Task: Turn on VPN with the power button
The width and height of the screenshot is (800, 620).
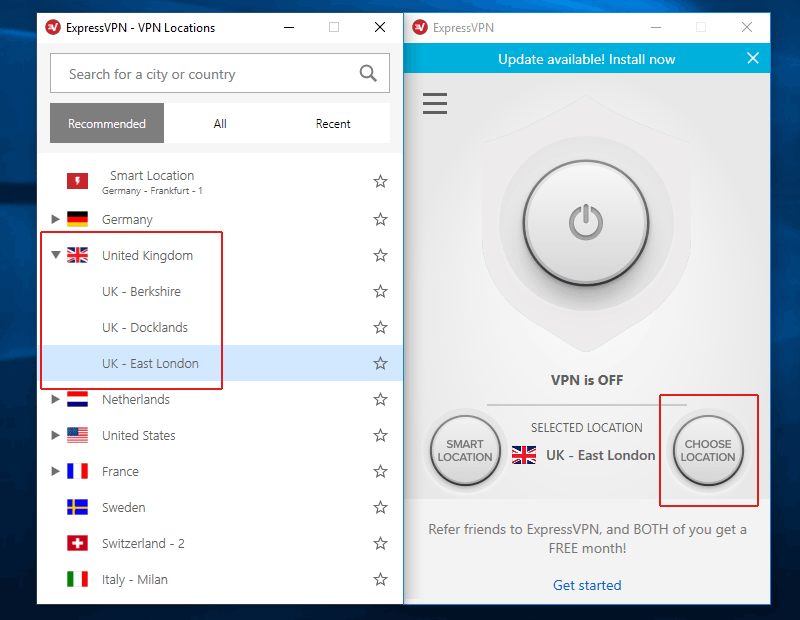Action: pos(586,222)
